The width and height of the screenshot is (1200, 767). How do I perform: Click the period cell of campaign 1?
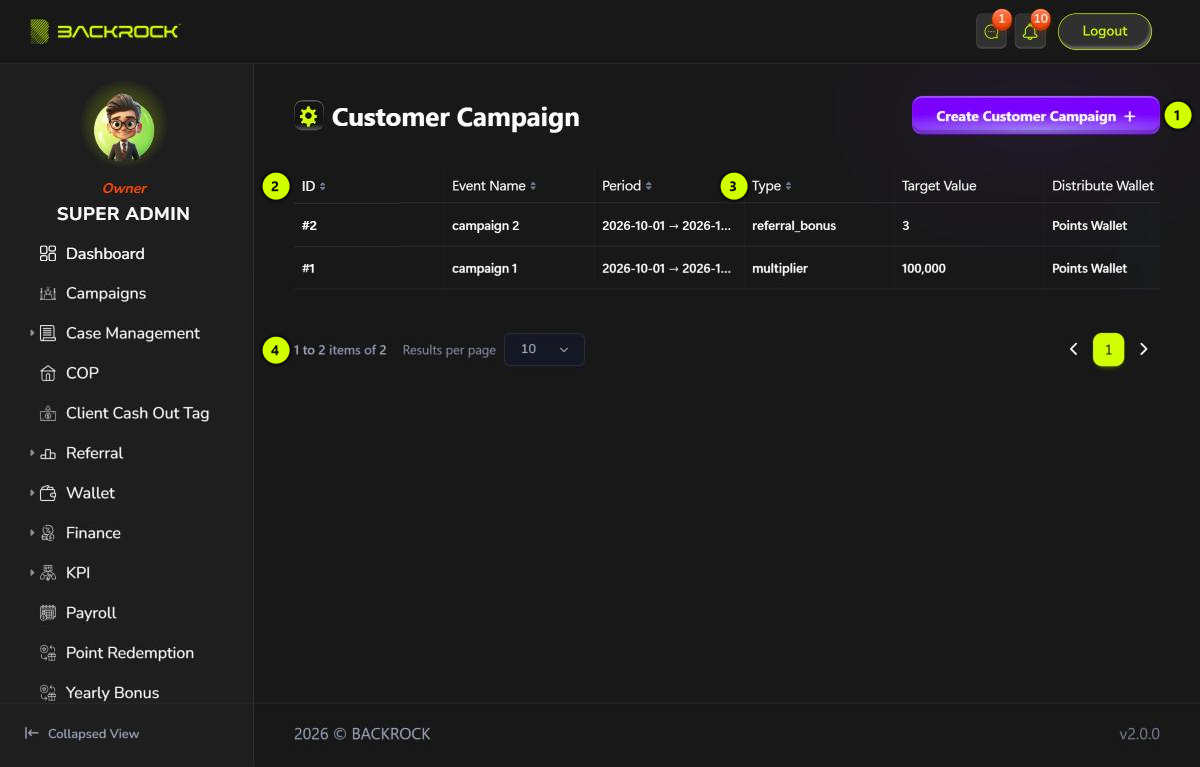tap(666, 269)
